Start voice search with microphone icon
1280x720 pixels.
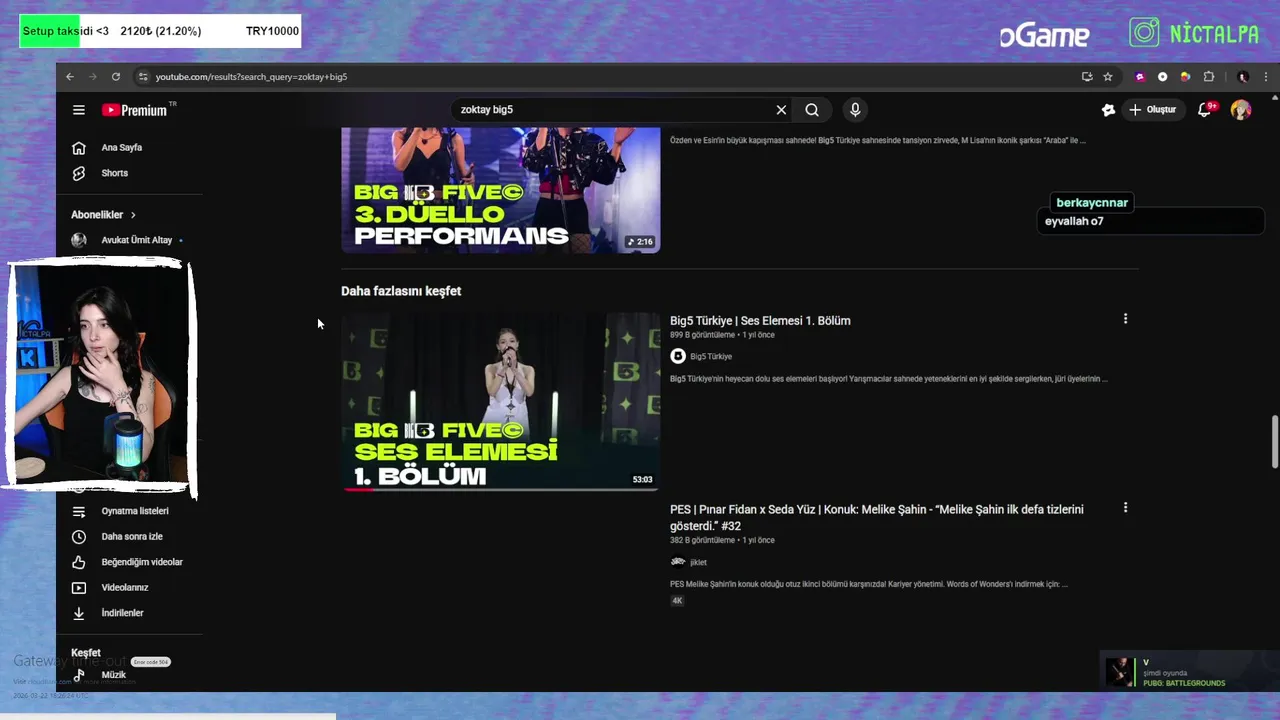tap(855, 110)
